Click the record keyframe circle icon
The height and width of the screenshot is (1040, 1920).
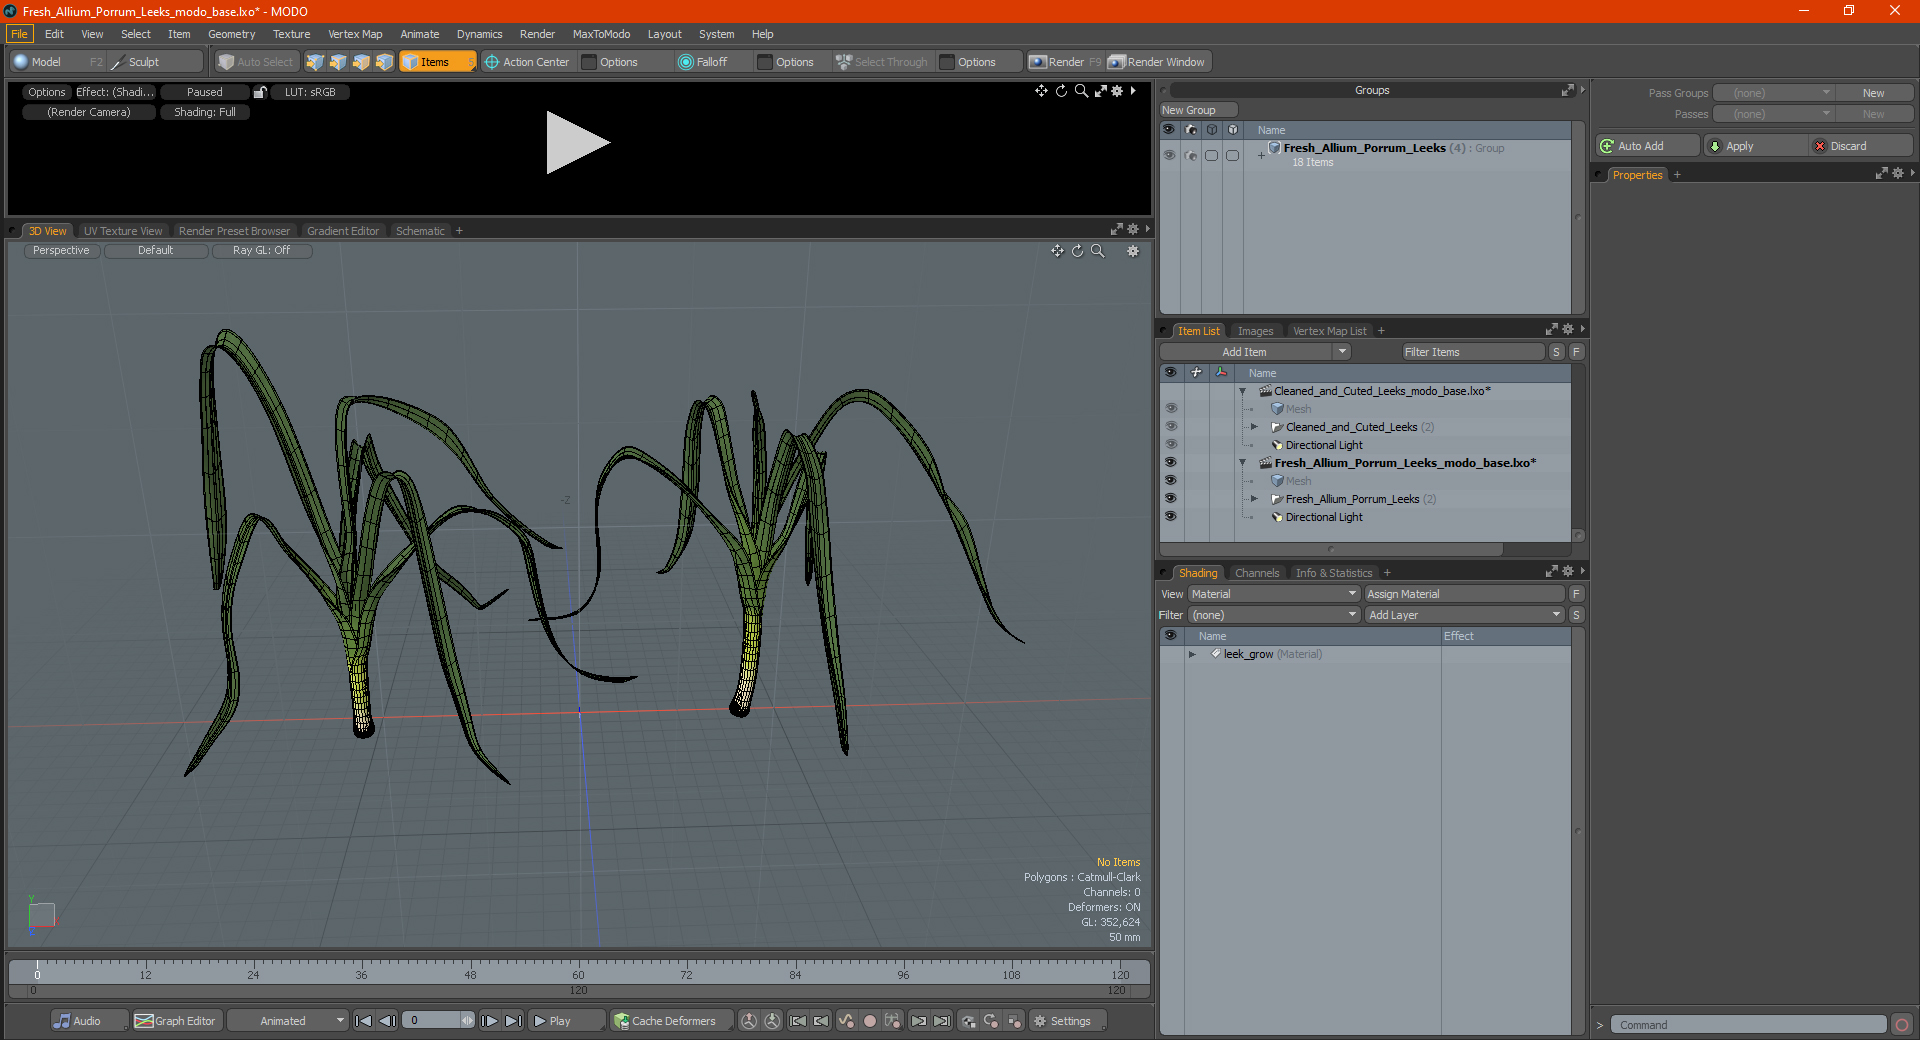(x=870, y=1021)
